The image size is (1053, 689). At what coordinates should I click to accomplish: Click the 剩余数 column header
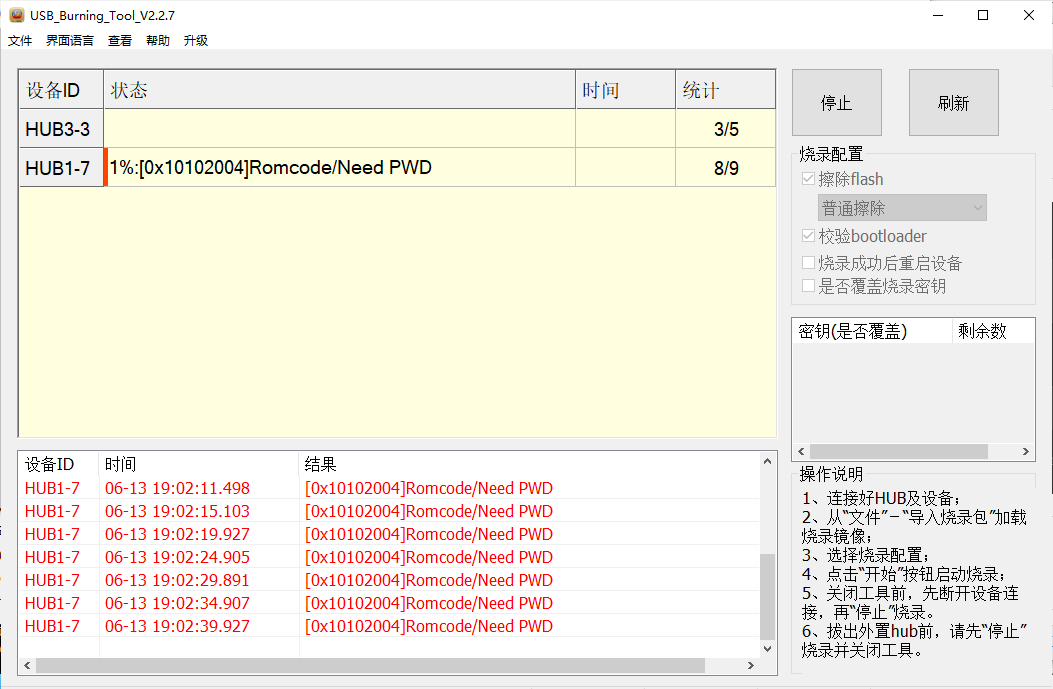click(x=993, y=331)
